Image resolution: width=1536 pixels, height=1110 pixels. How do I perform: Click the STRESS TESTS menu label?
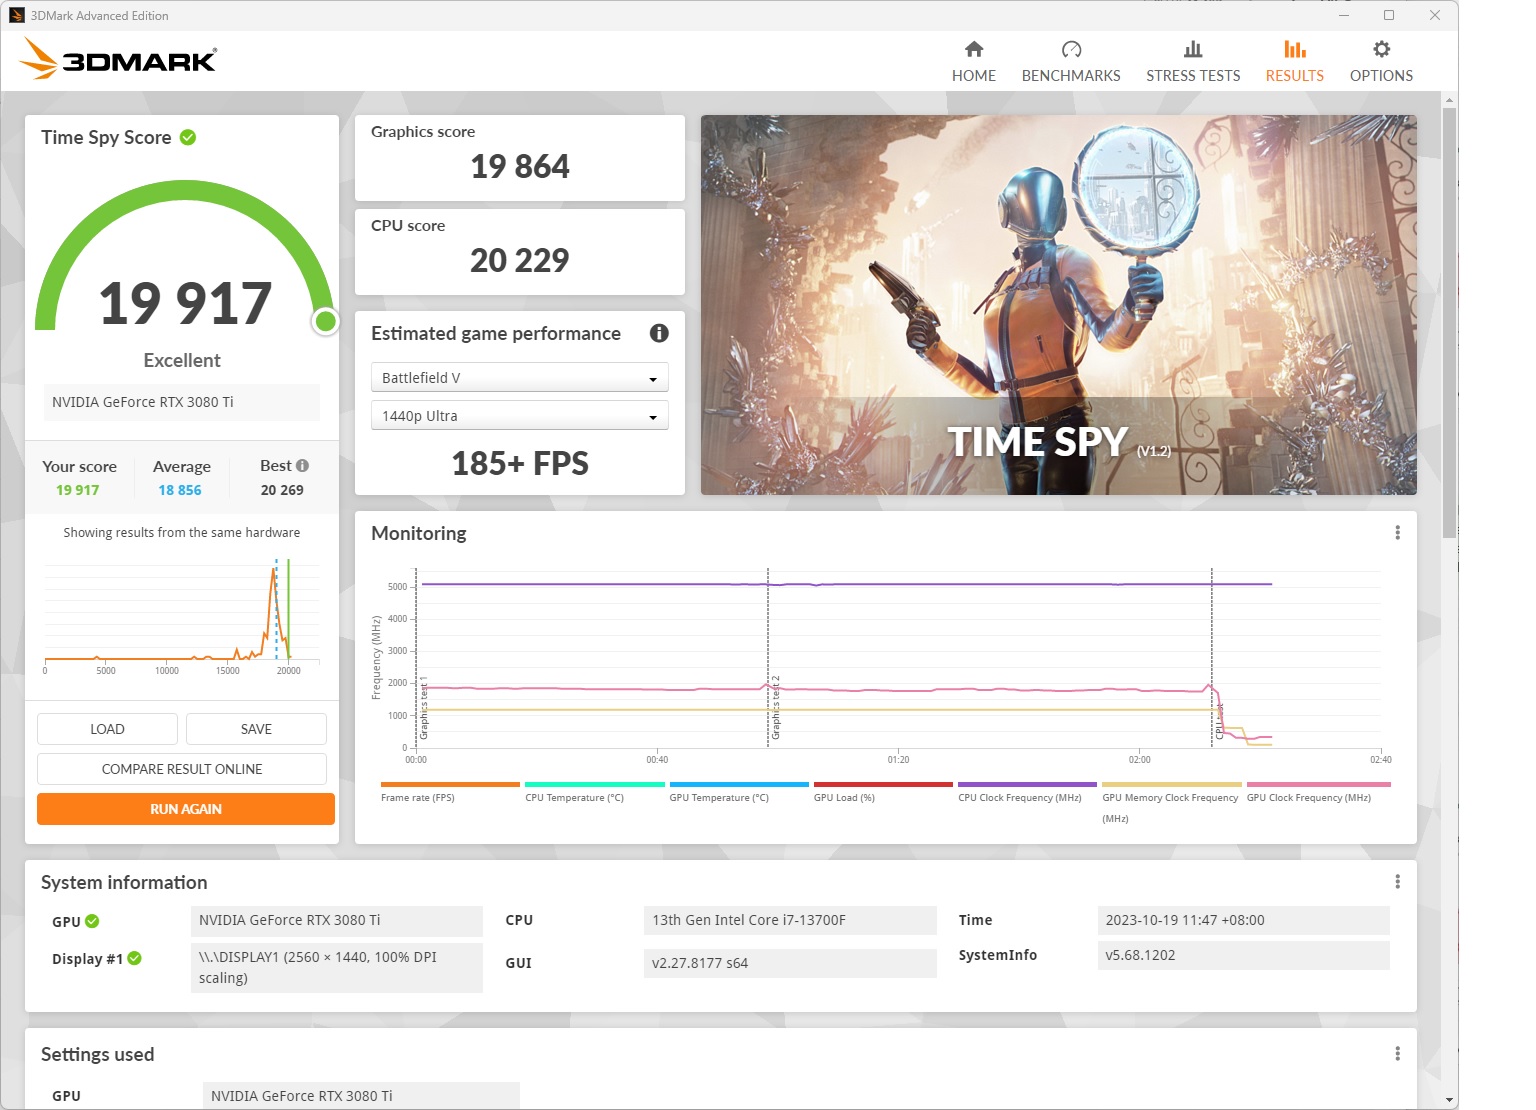click(1193, 76)
